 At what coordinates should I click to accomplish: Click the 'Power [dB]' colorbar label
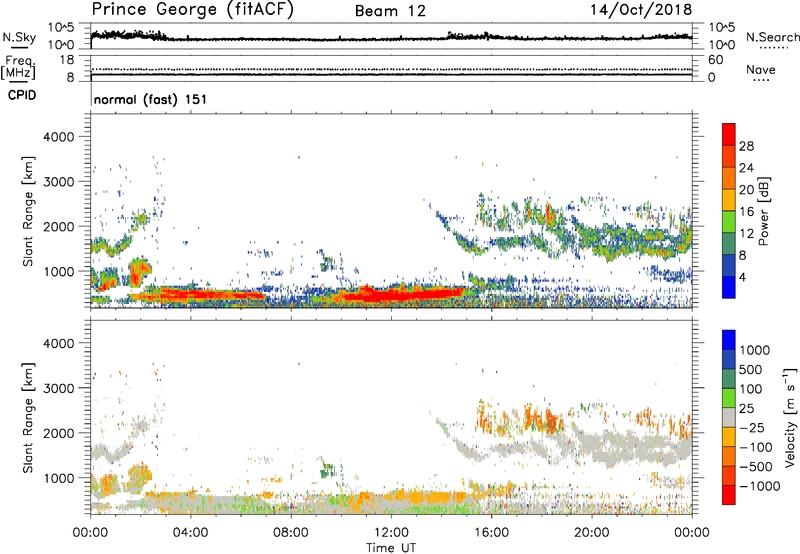tap(763, 211)
